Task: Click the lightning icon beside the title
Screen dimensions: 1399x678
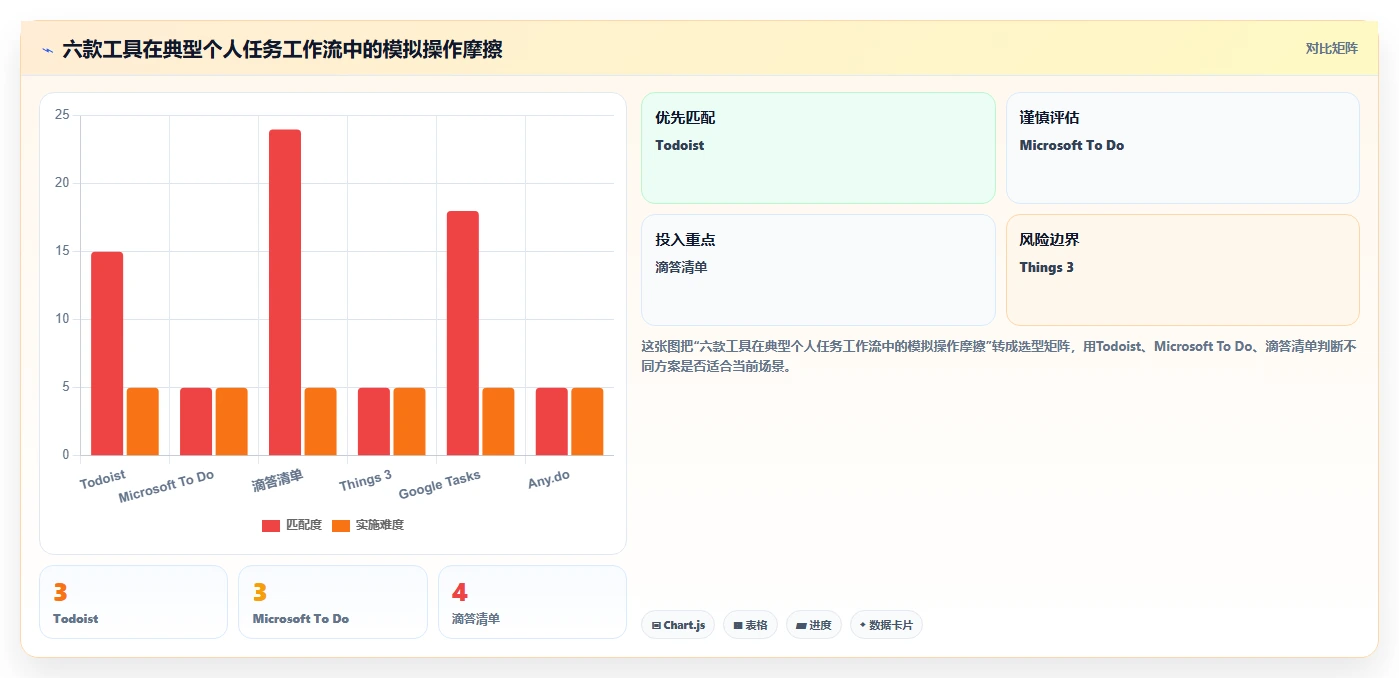Action: coord(47,49)
